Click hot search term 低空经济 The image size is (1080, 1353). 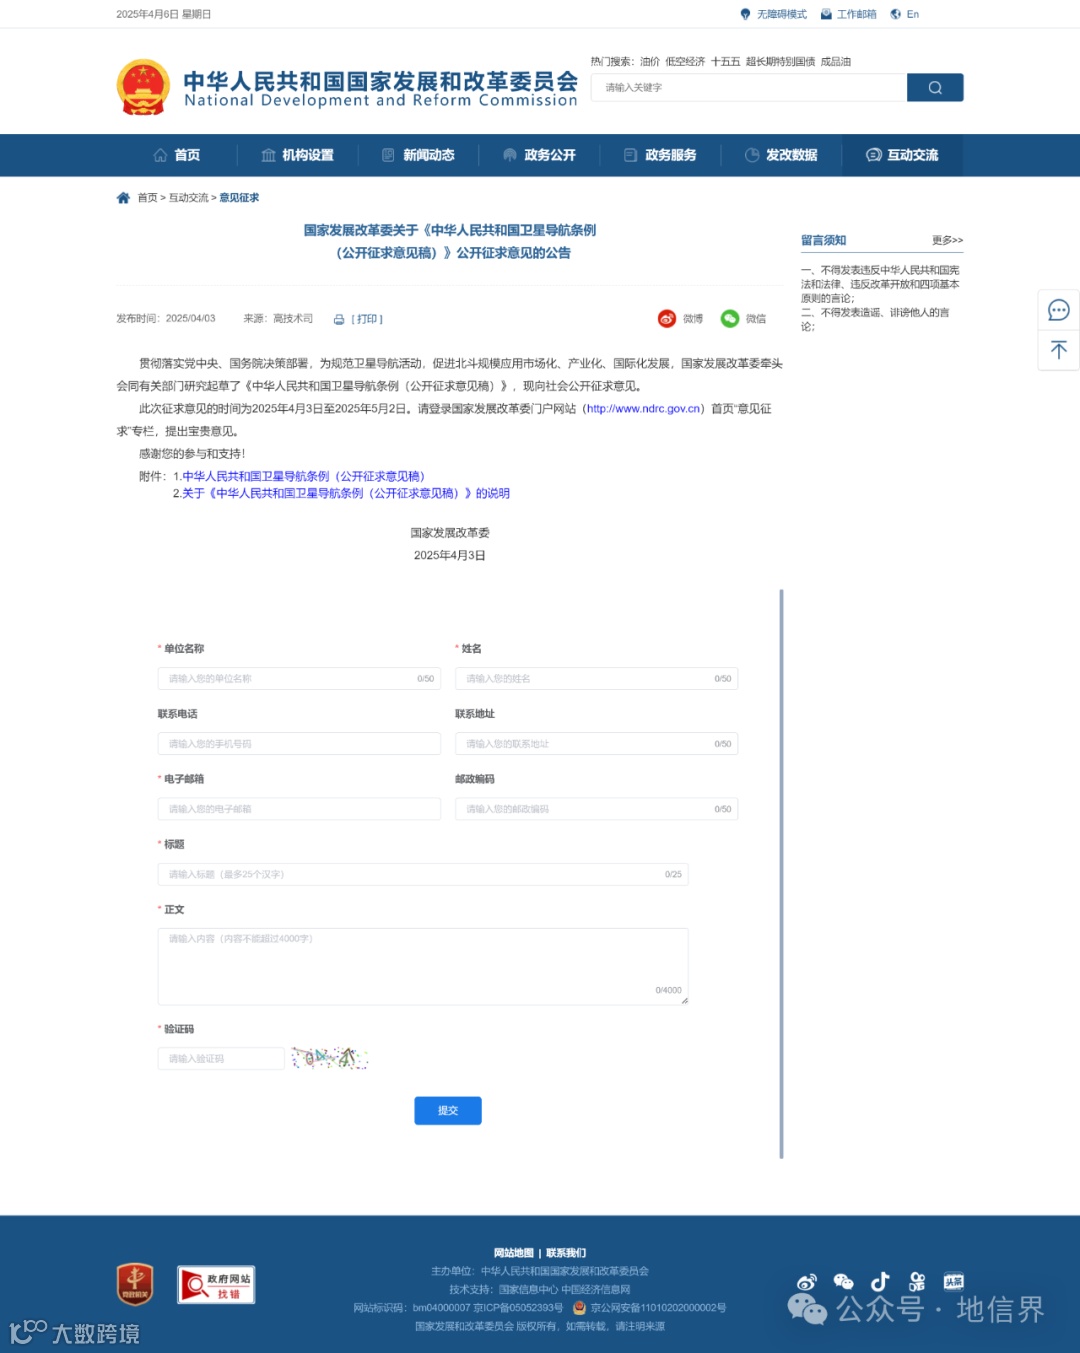click(685, 62)
